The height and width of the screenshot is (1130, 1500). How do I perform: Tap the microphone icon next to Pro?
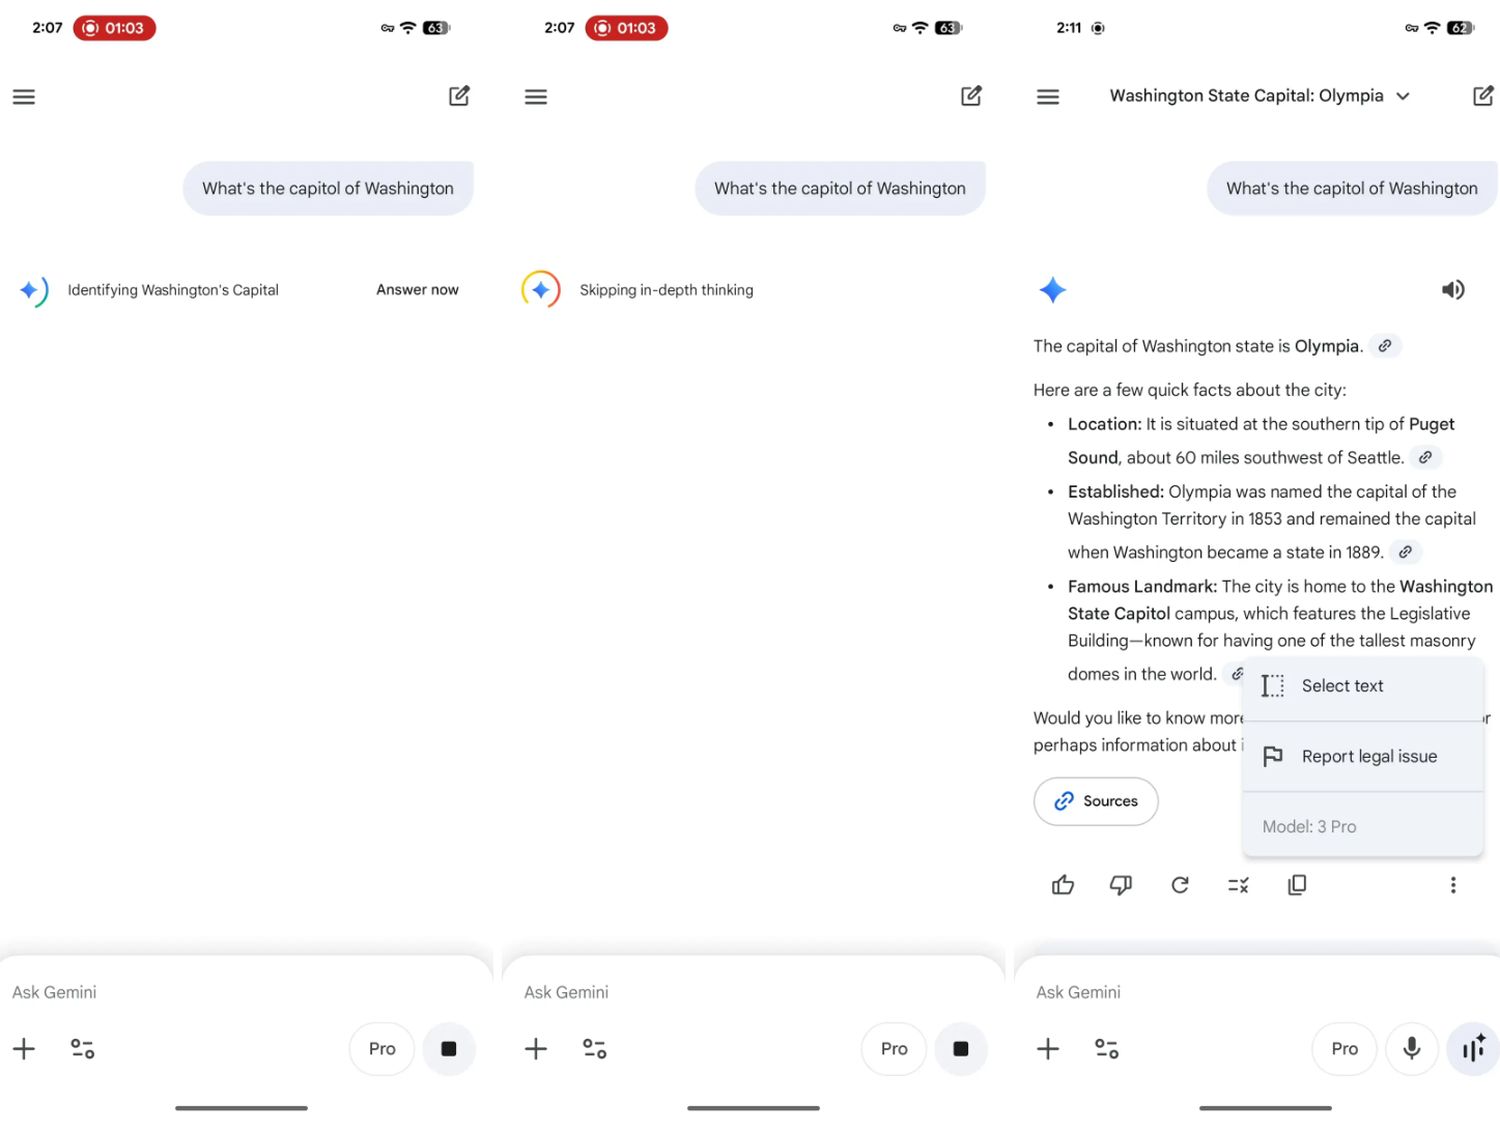(x=1411, y=1048)
